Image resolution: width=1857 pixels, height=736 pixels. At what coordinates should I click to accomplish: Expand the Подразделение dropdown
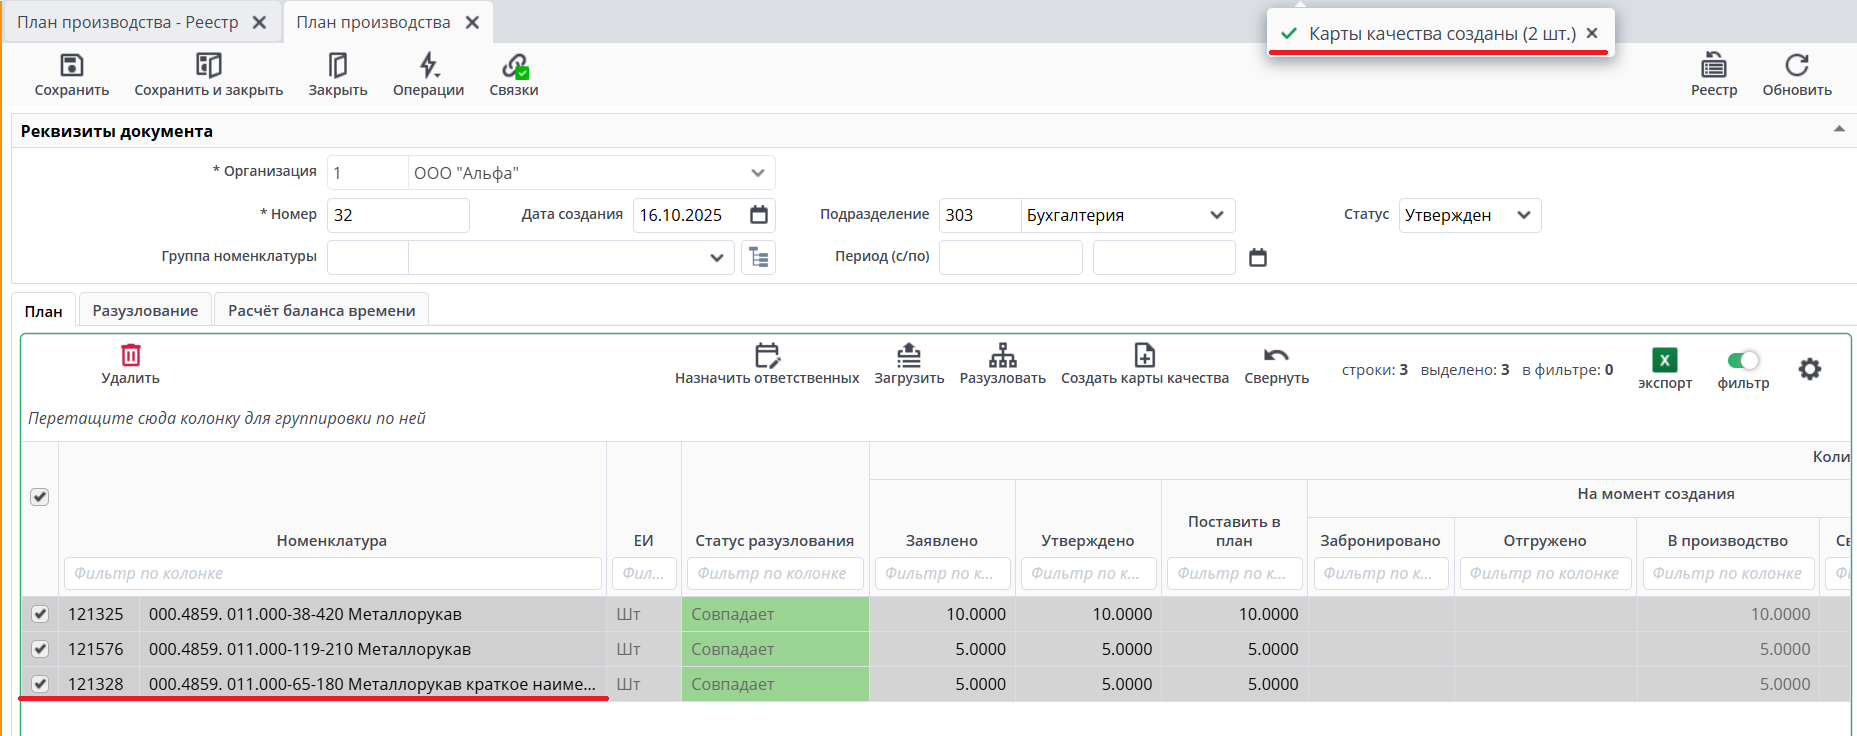(x=1217, y=215)
